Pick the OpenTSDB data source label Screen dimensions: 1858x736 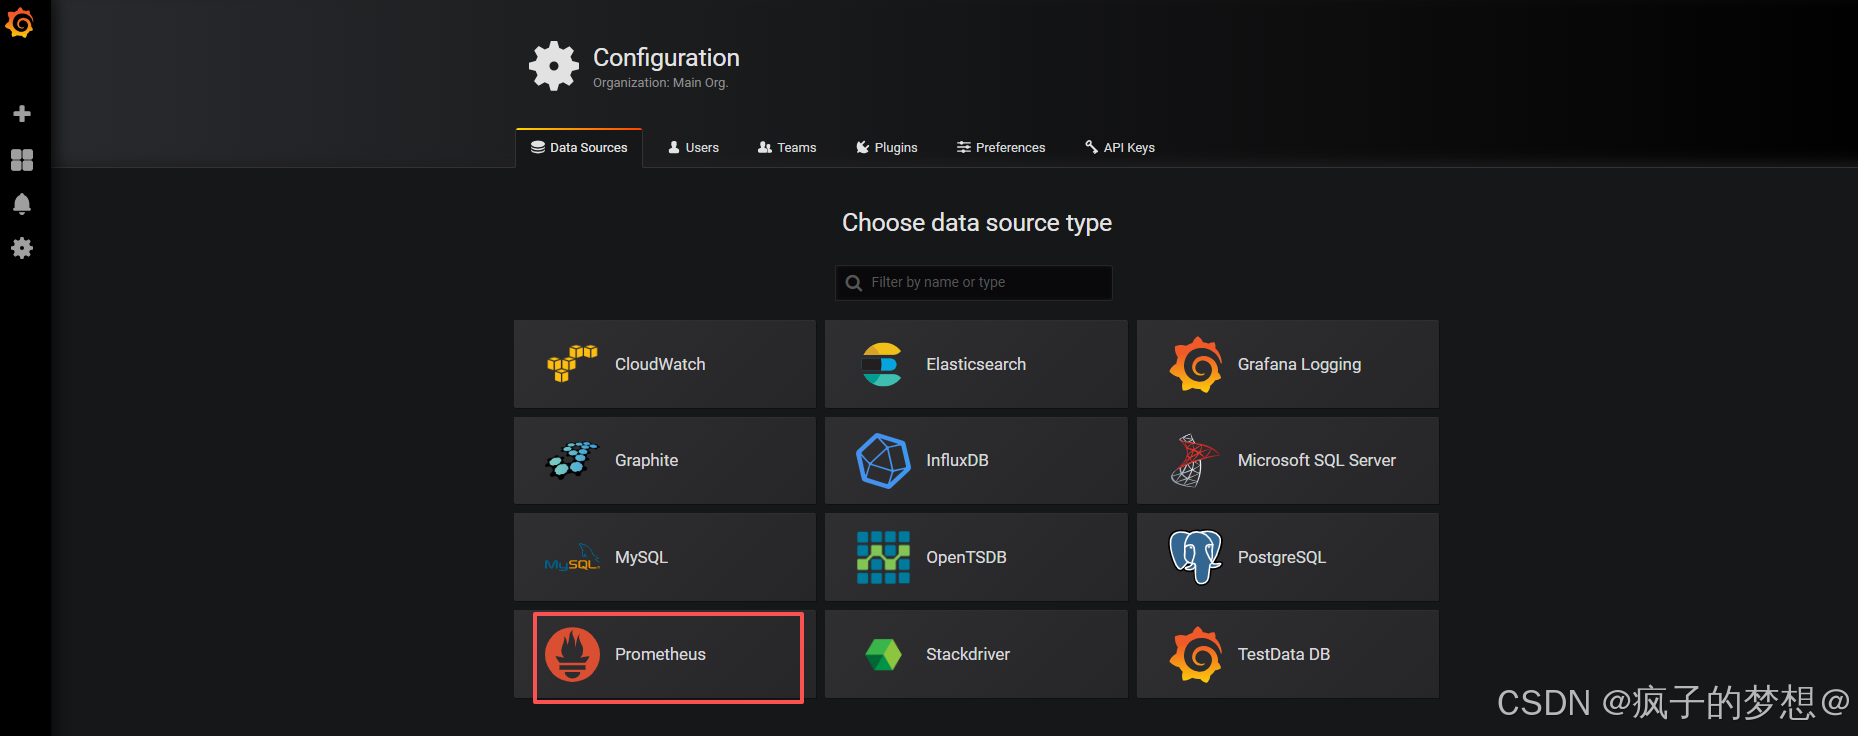pyautogui.click(x=966, y=557)
